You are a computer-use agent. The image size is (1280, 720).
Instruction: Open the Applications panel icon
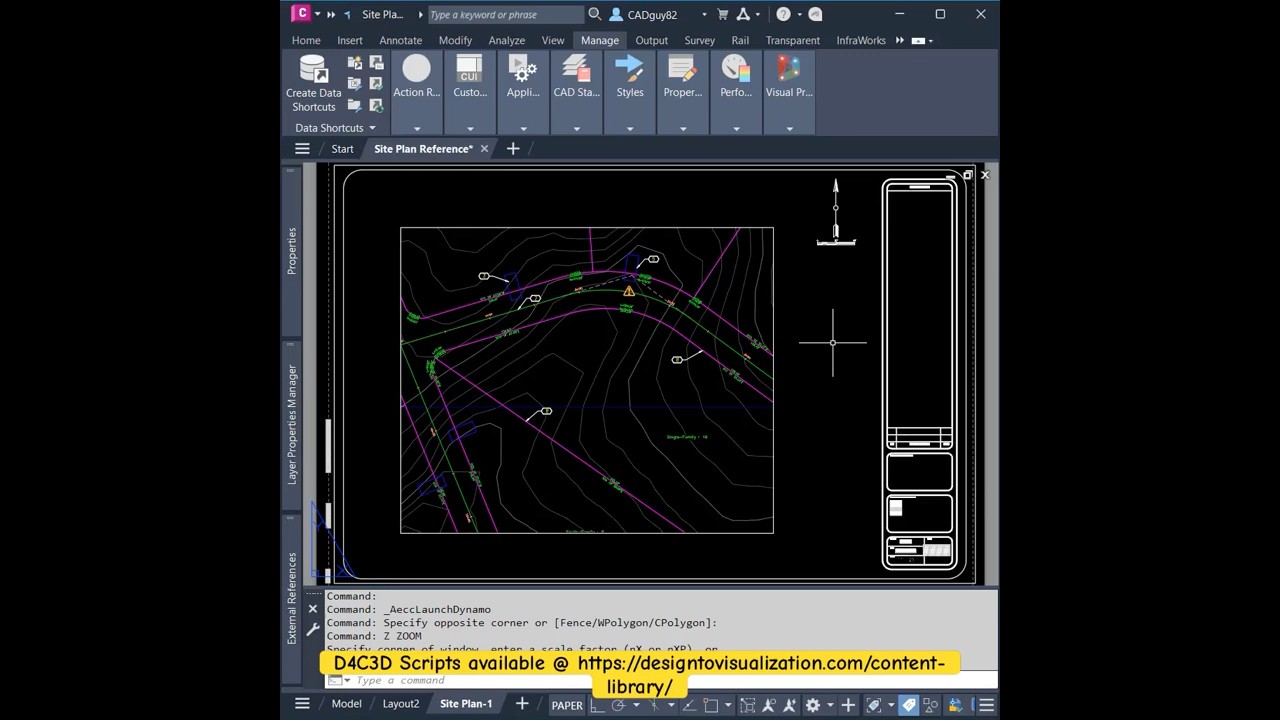coord(523,69)
